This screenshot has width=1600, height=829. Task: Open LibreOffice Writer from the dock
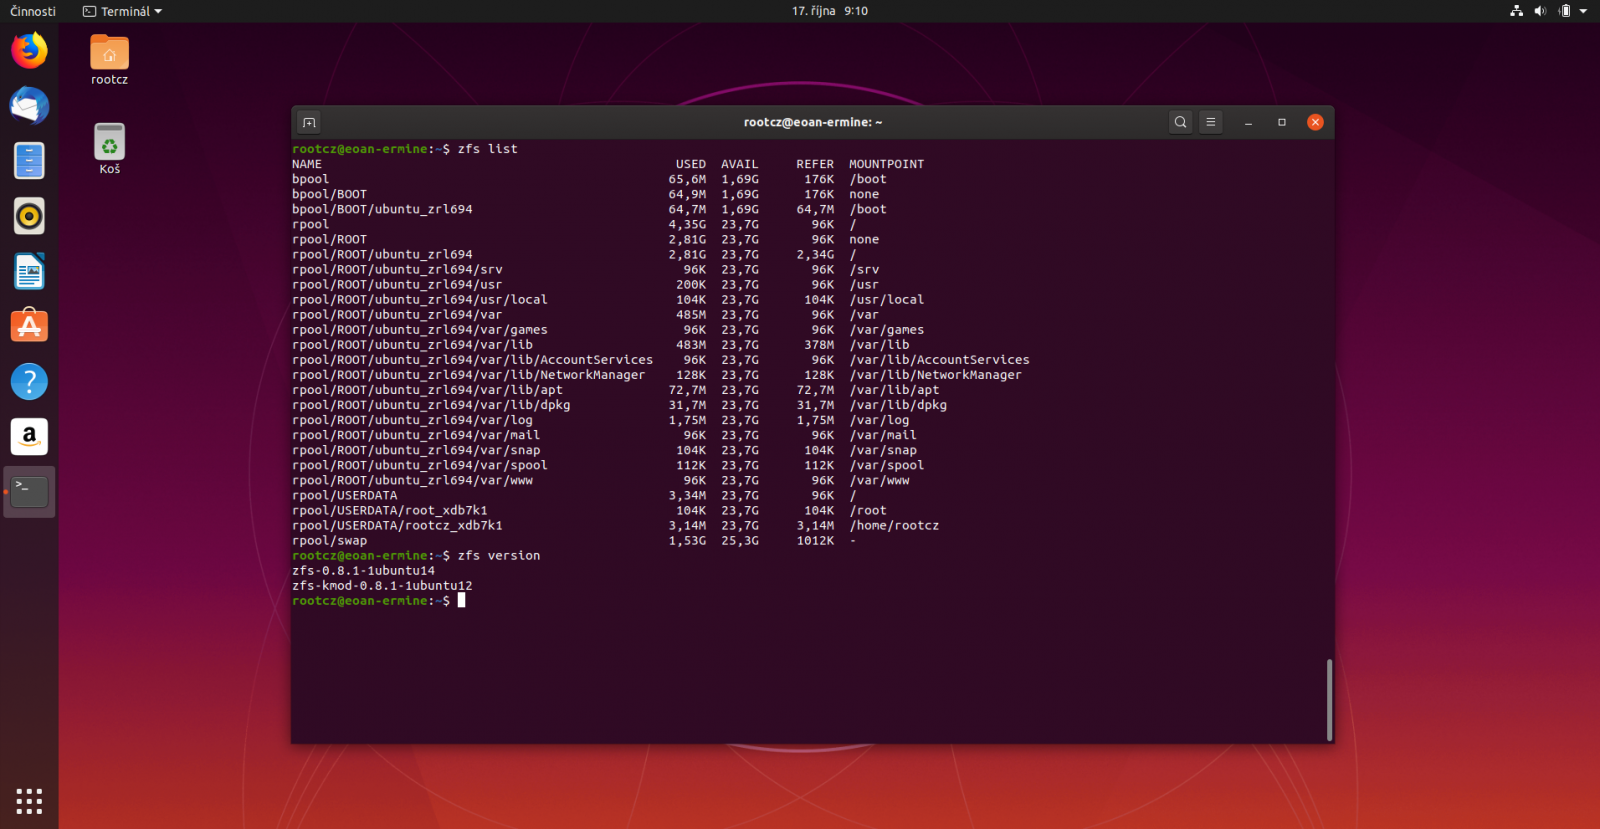click(29, 271)
